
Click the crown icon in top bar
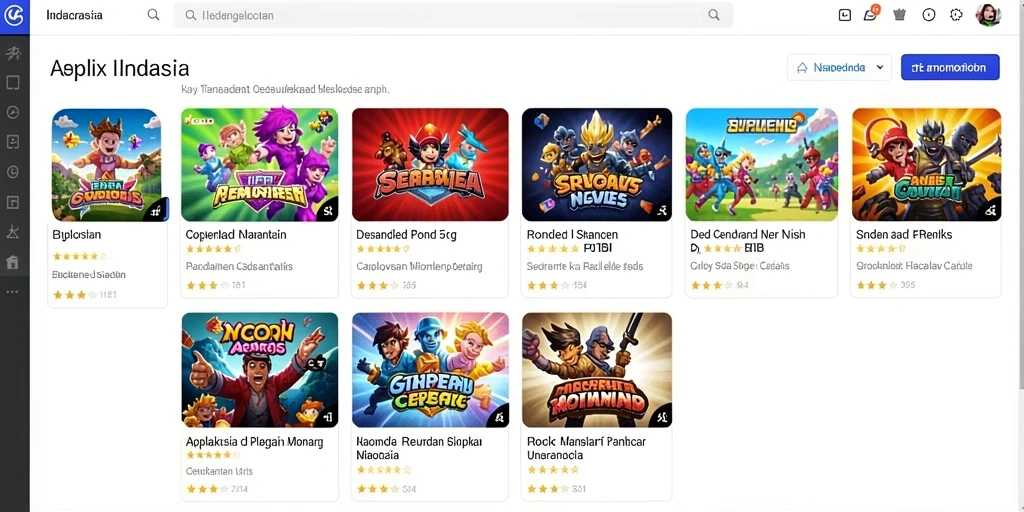pyautogui.click(x=899, y=15)
